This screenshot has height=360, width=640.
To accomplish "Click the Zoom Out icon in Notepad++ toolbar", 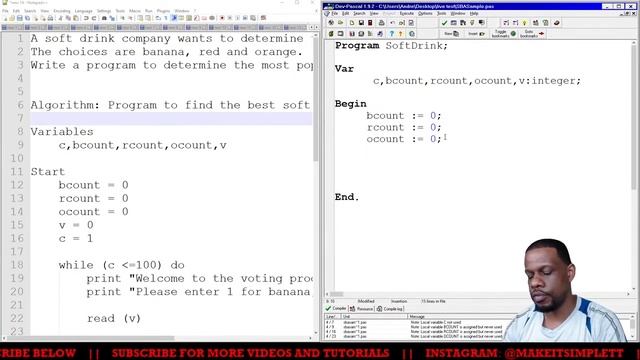I will point(130,18).
